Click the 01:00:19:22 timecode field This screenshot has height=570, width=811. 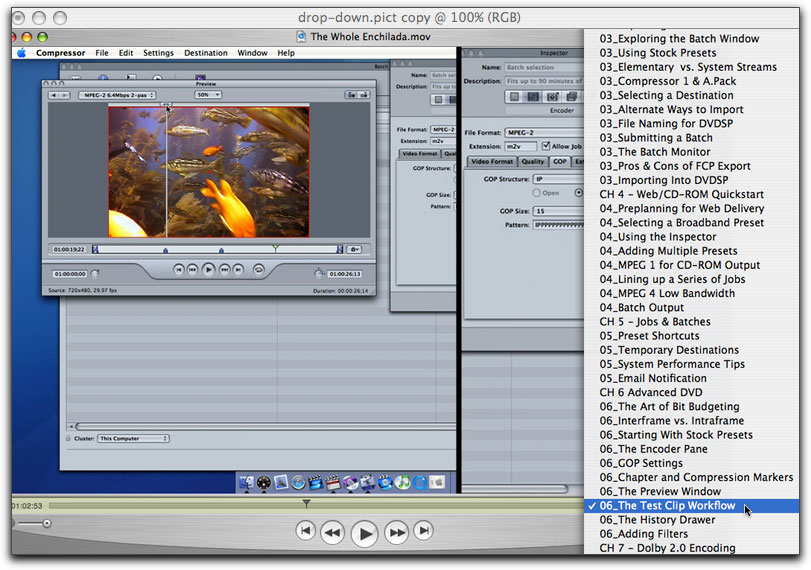pyautogui.click(x=68, y=249)
